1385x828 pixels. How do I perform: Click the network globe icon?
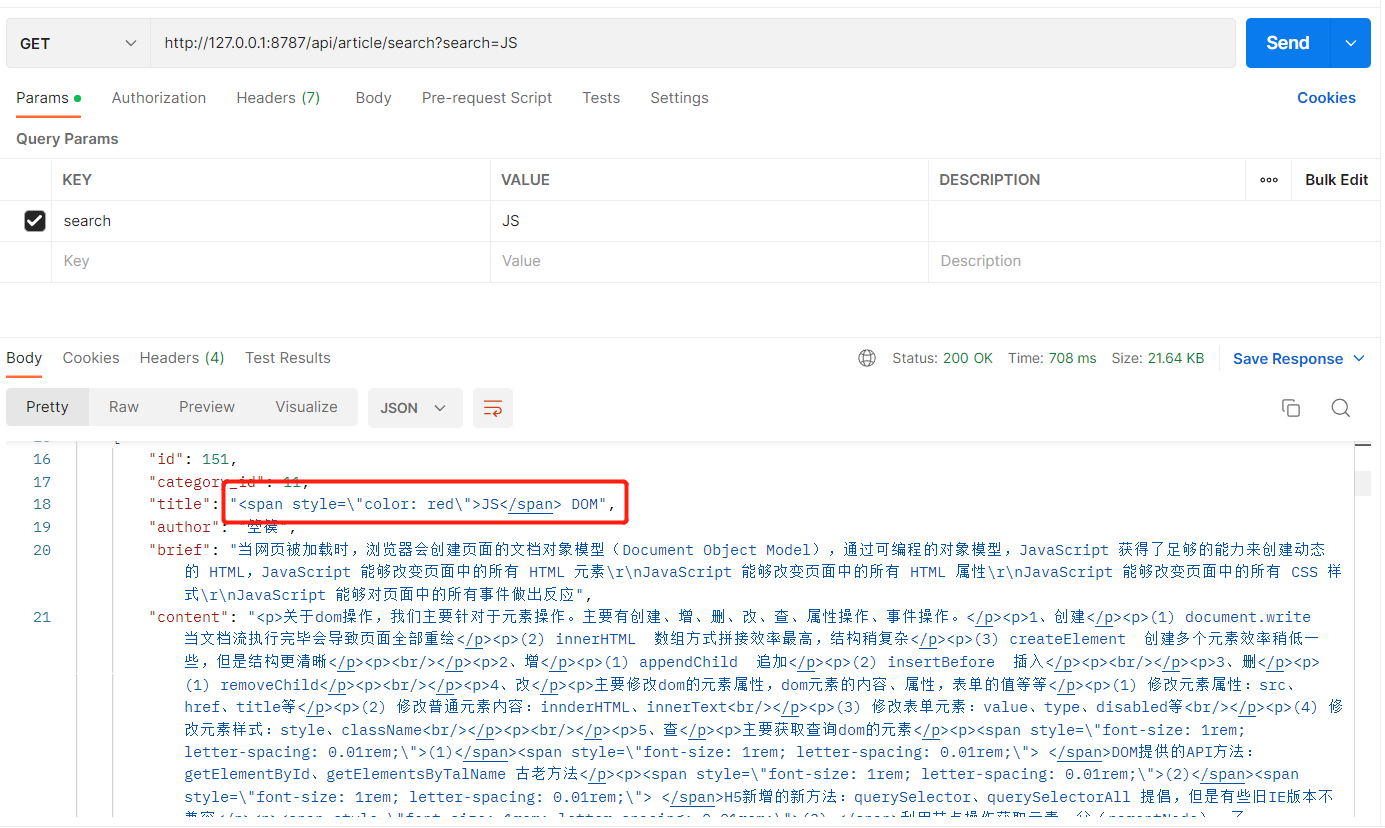[867, 358]
